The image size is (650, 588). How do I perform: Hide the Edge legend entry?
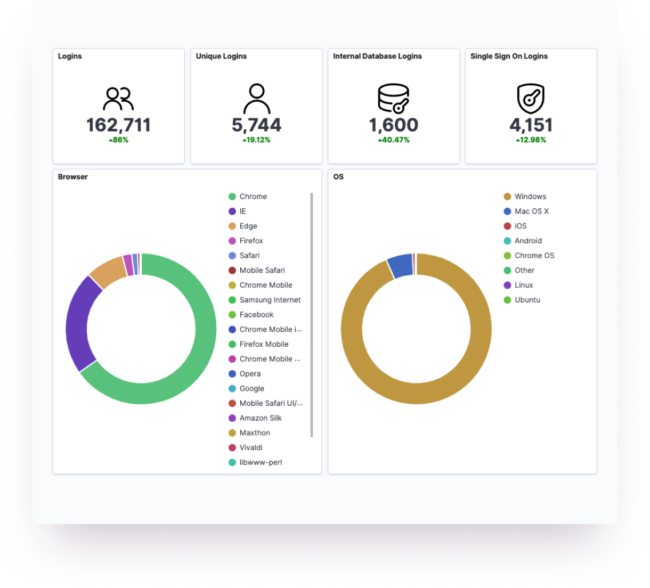[x=248, y=226]
